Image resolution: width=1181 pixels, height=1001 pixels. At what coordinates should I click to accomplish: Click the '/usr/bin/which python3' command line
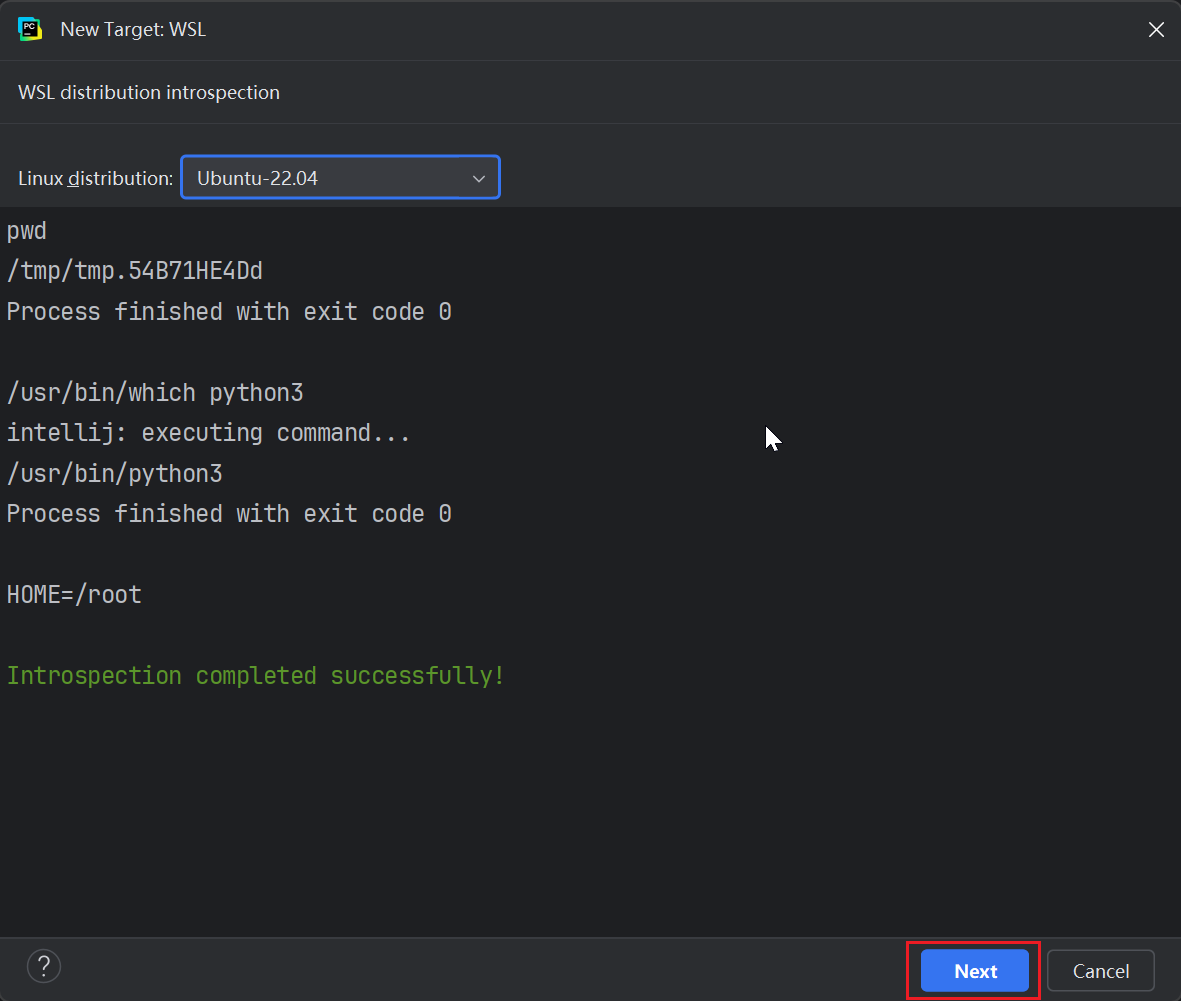tap(154, 392)
